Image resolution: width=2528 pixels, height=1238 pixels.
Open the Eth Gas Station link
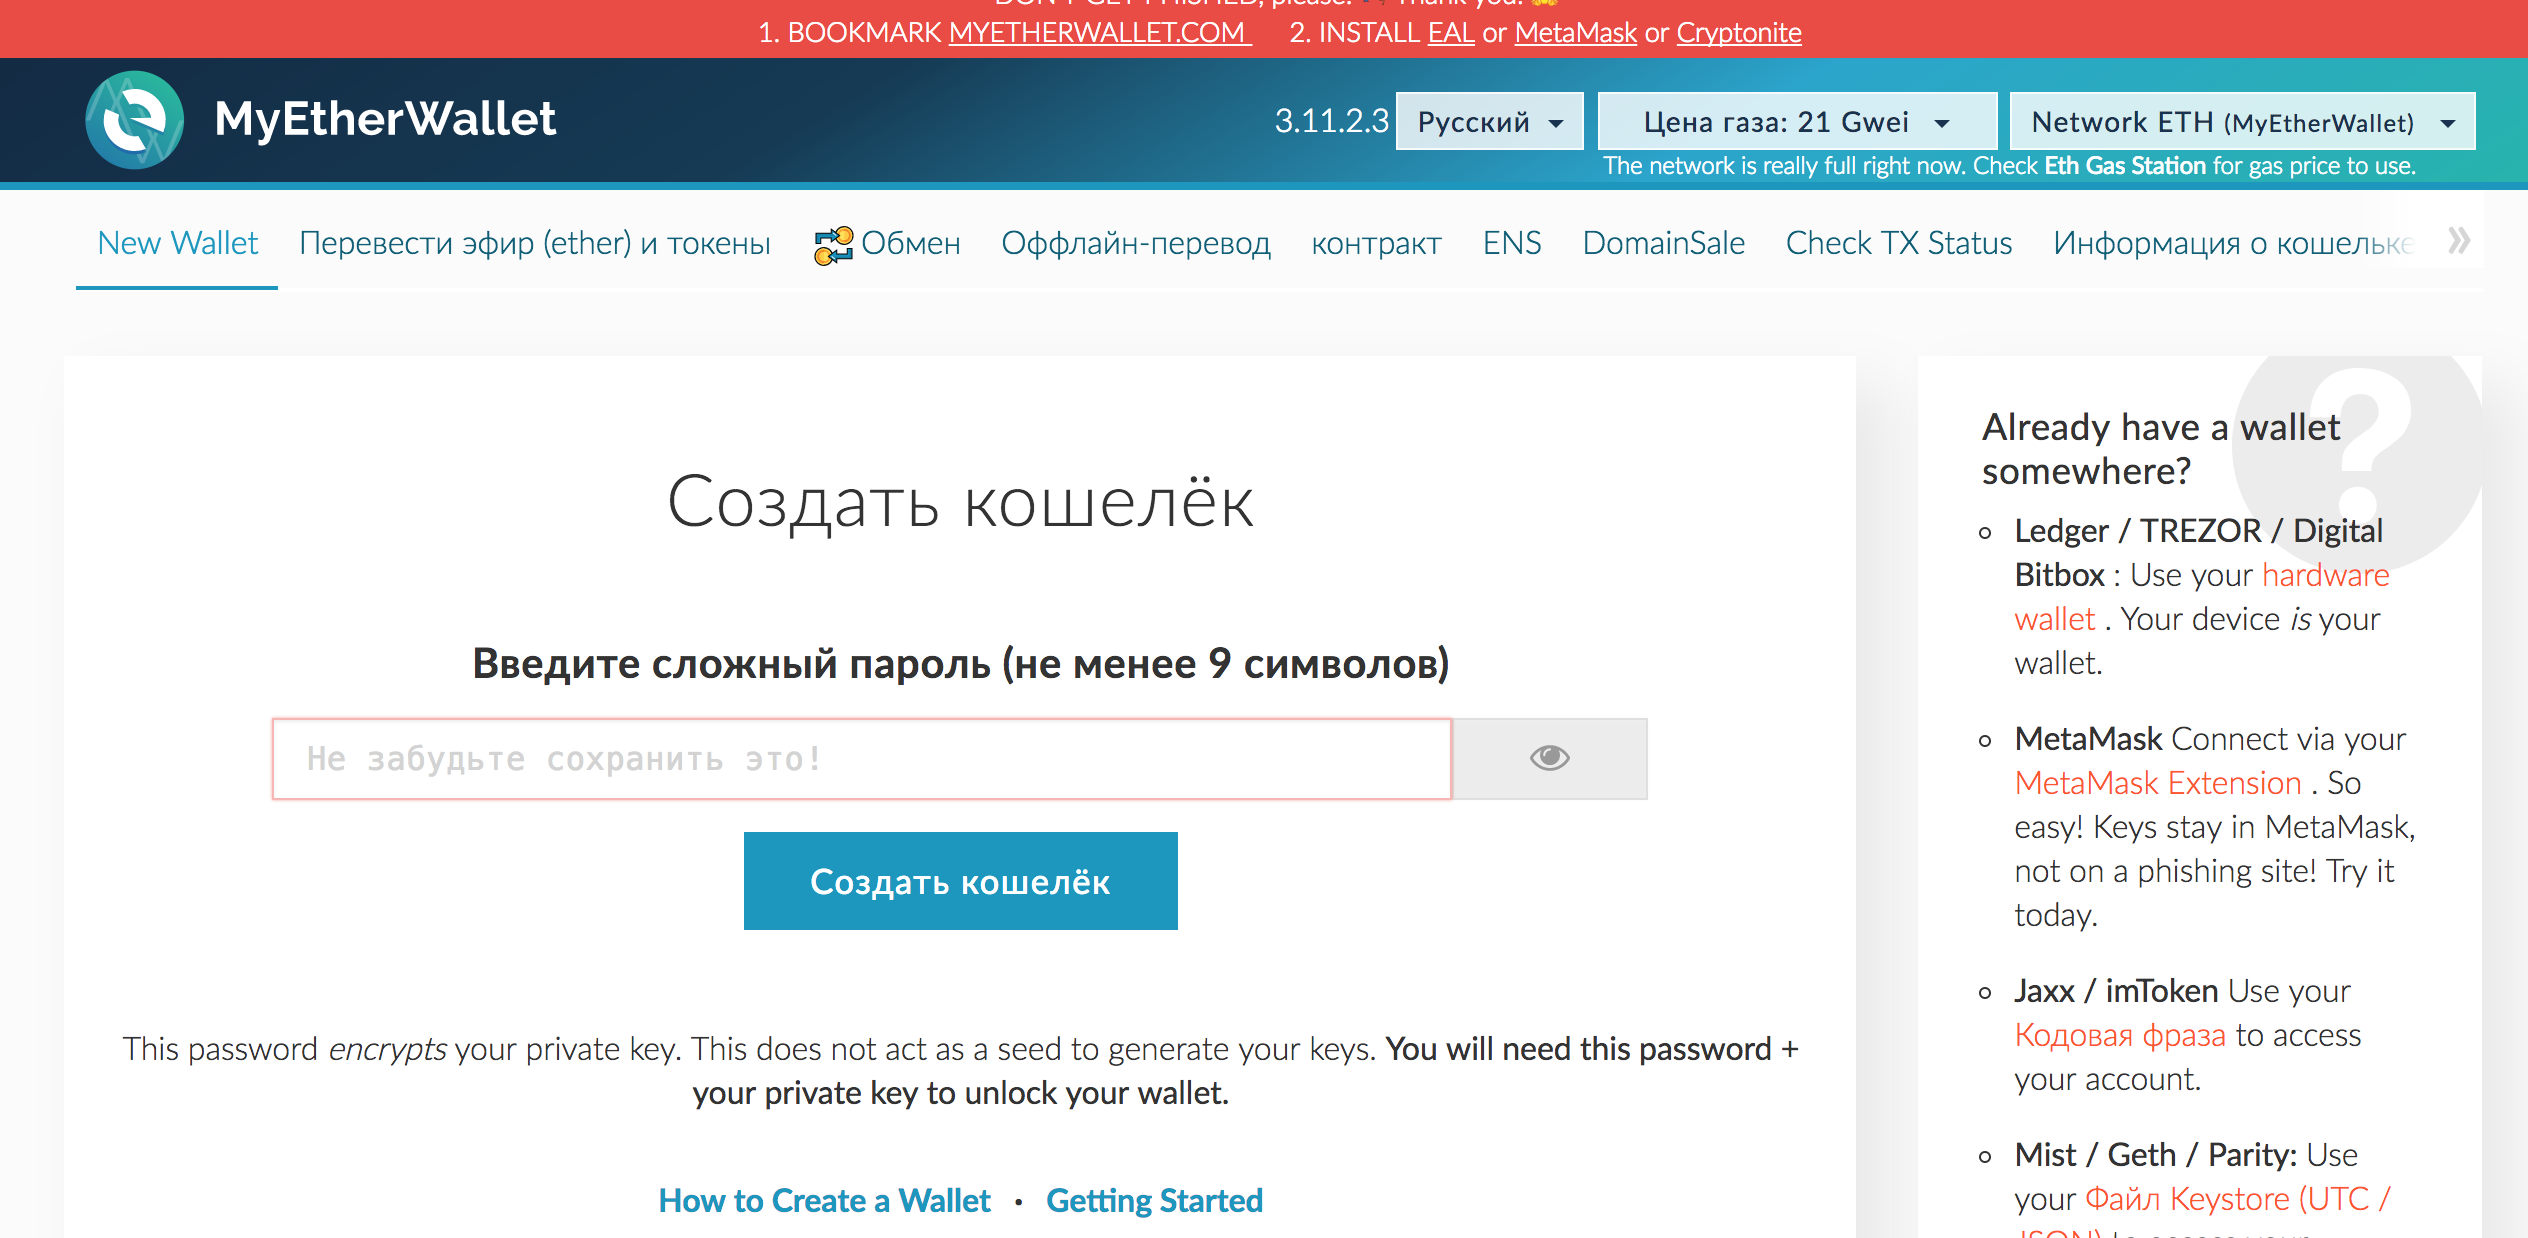(2124, 166)
